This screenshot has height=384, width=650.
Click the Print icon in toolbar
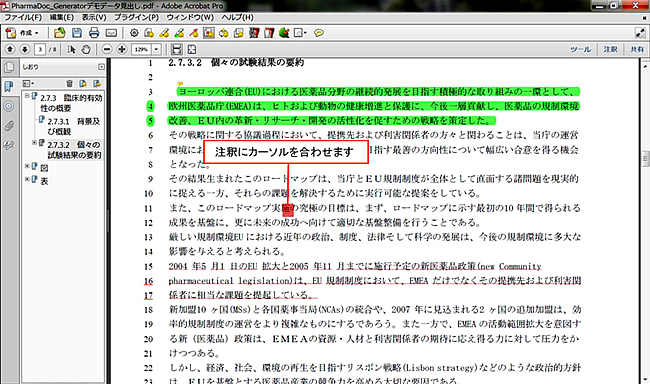tap(94, 33)
